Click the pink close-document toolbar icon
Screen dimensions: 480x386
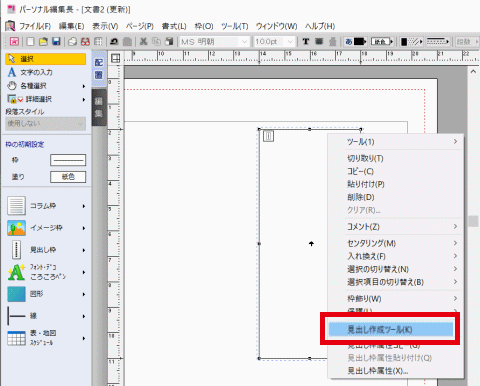tap(14, 42)
